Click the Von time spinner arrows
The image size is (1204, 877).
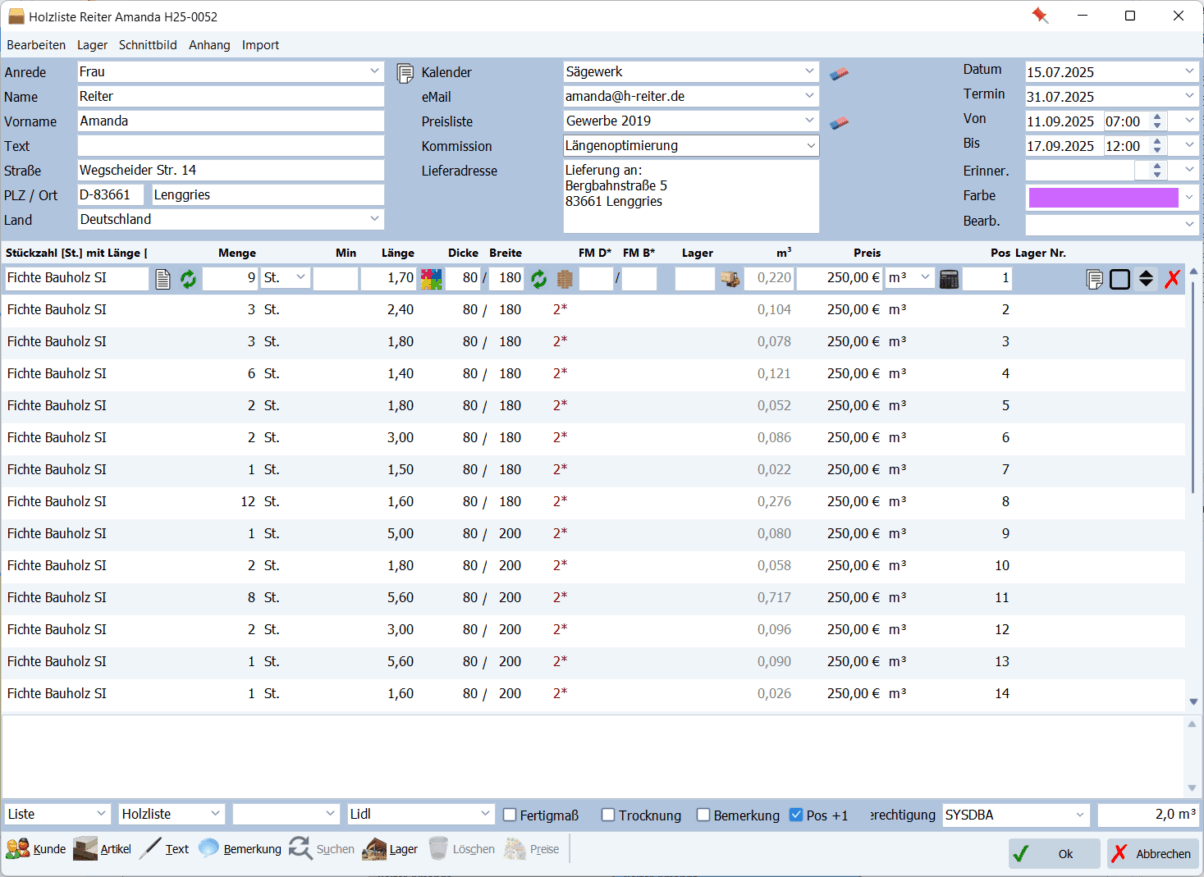1157,121
